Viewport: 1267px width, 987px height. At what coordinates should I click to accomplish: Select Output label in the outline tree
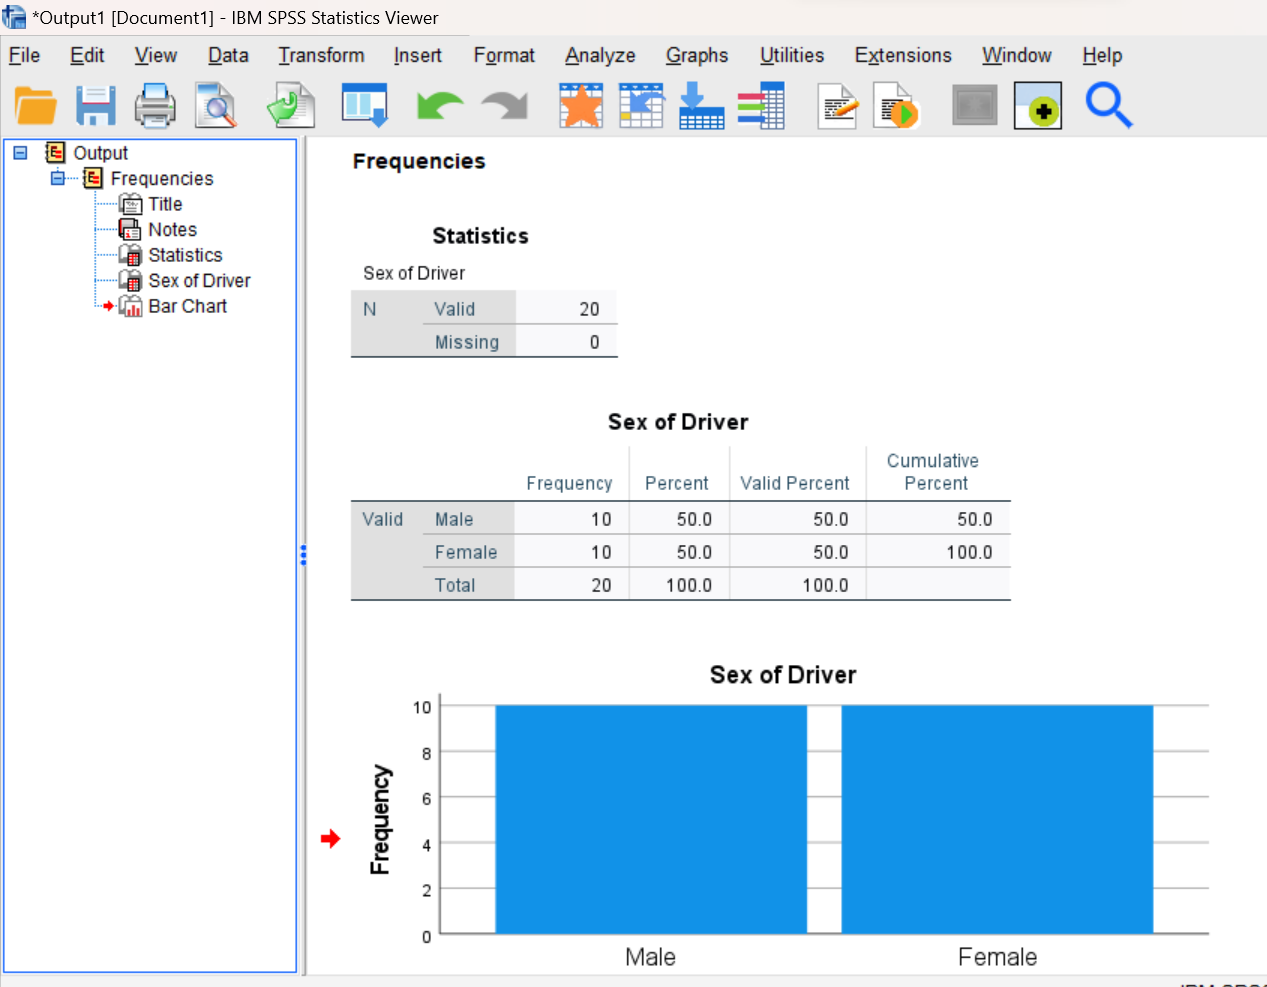101,153
